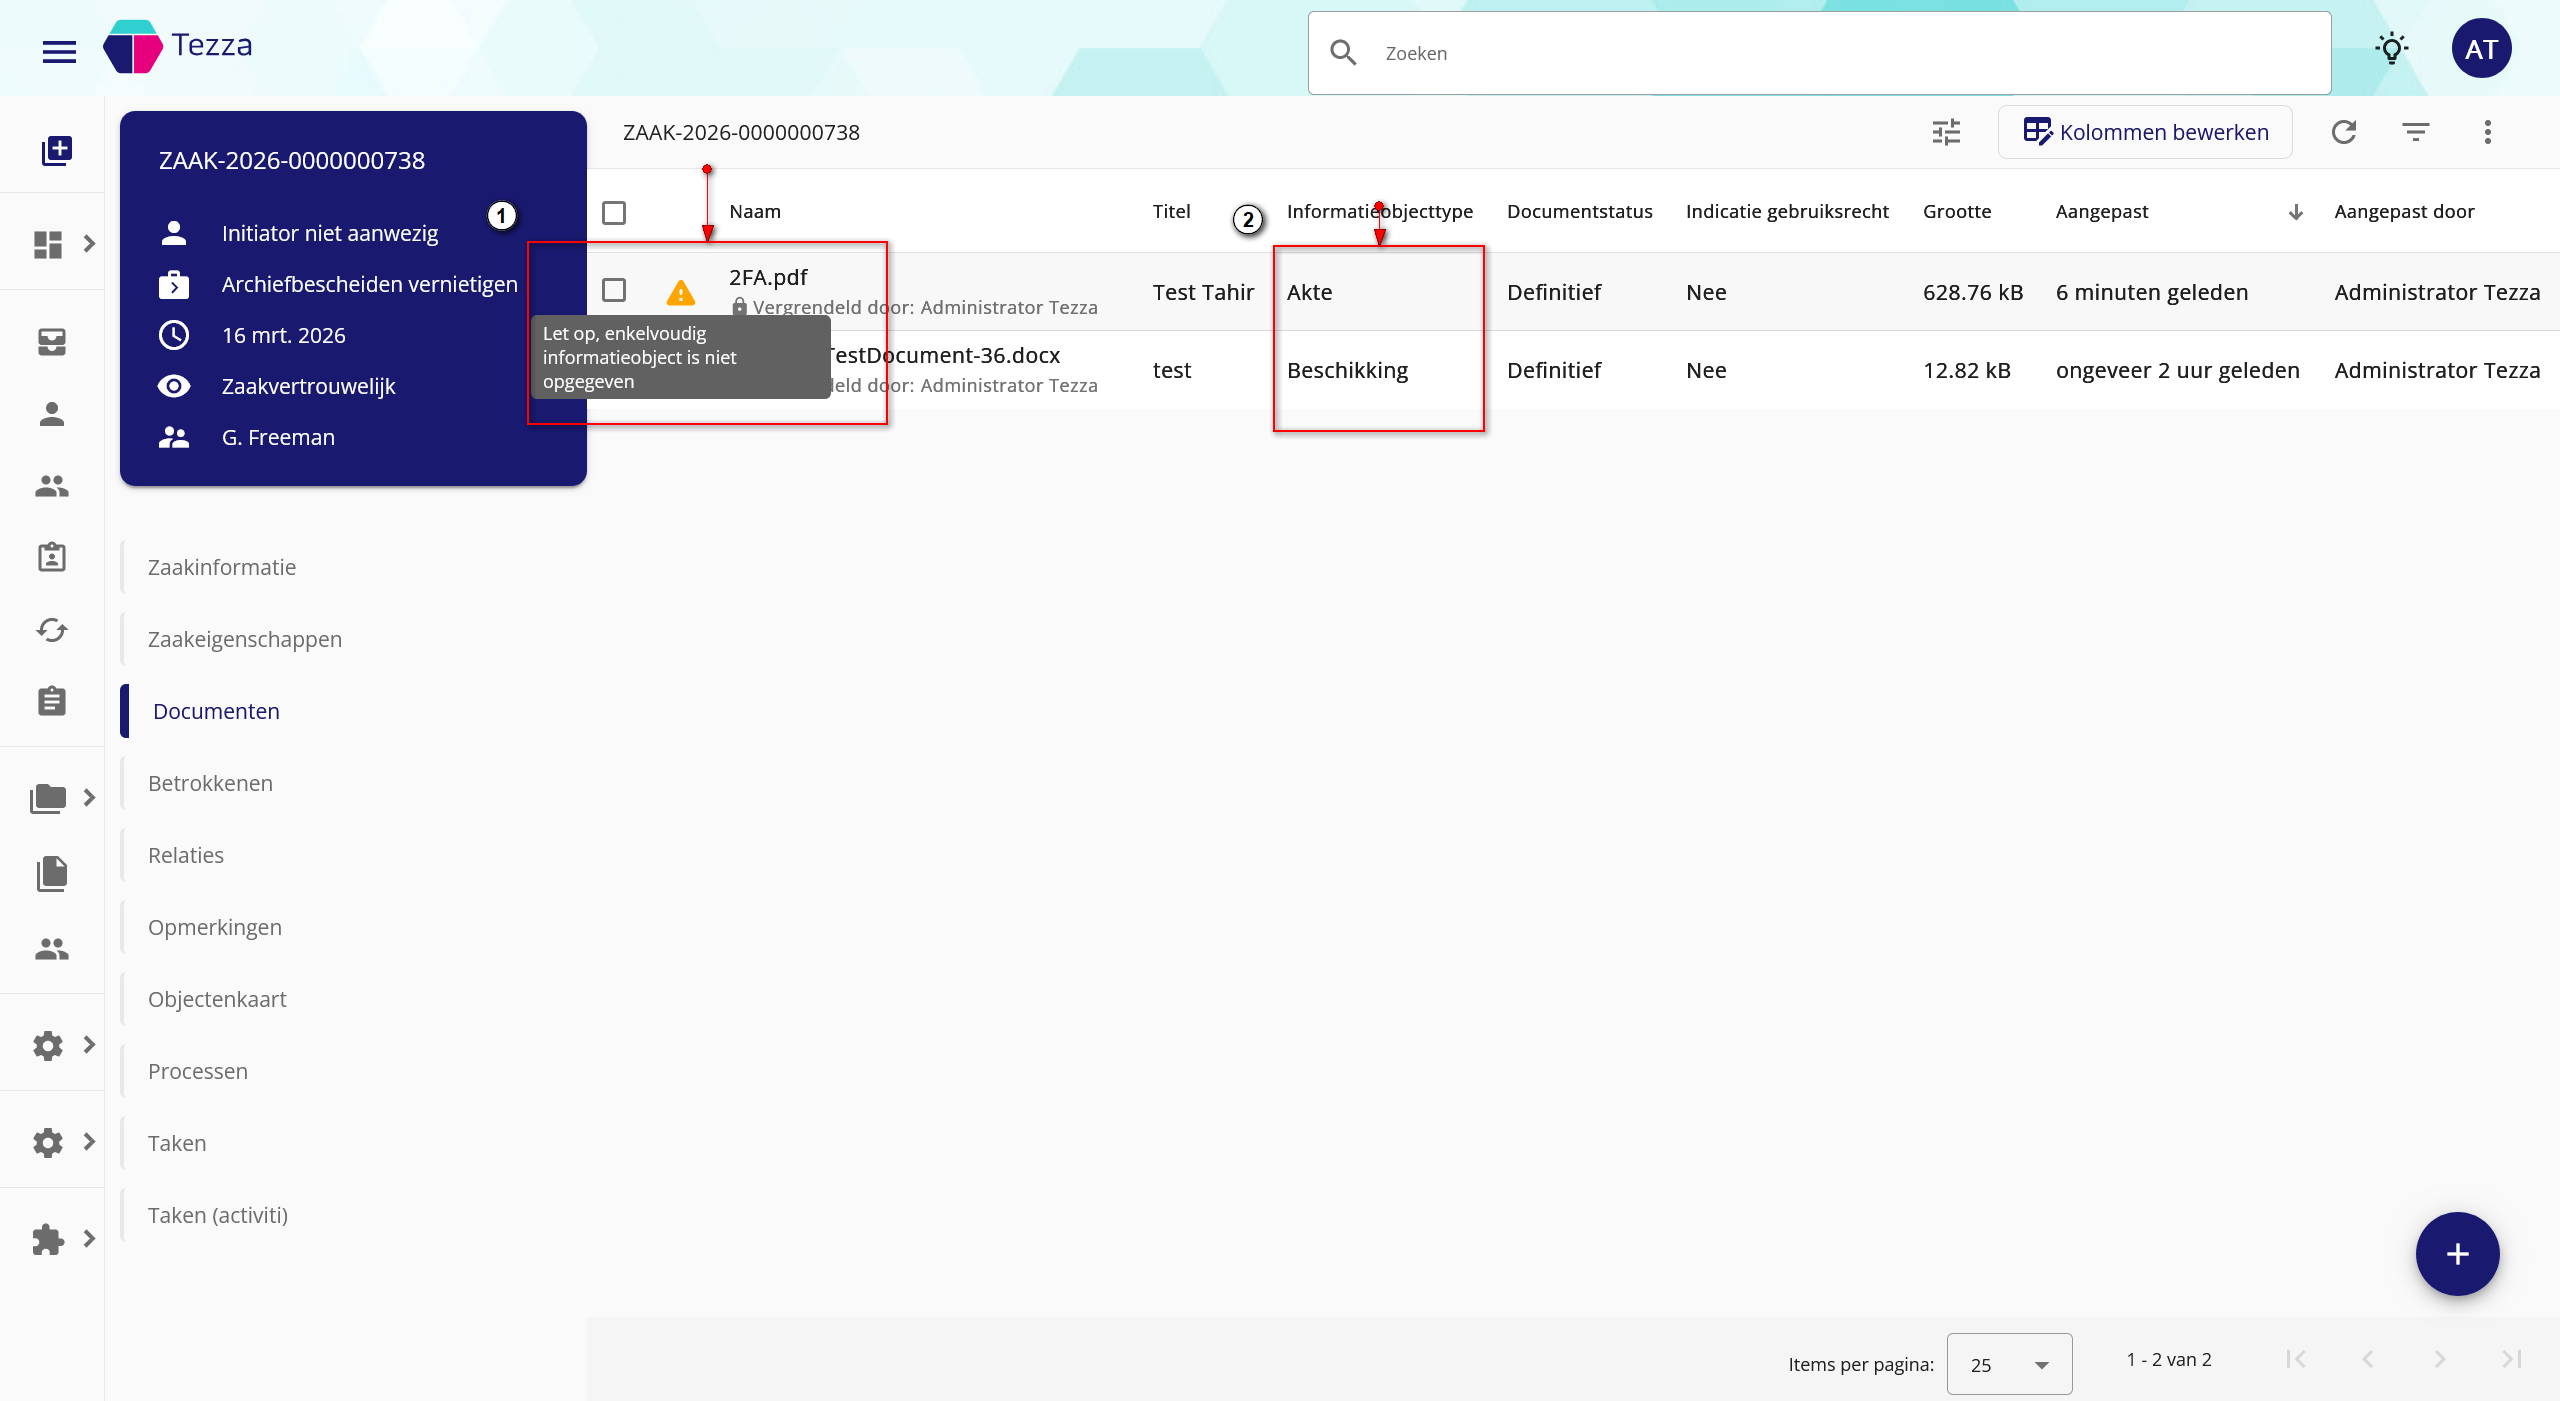Open the filter list icon
Viewport: 2560px width, 1401px height.
click(2416, 132)
